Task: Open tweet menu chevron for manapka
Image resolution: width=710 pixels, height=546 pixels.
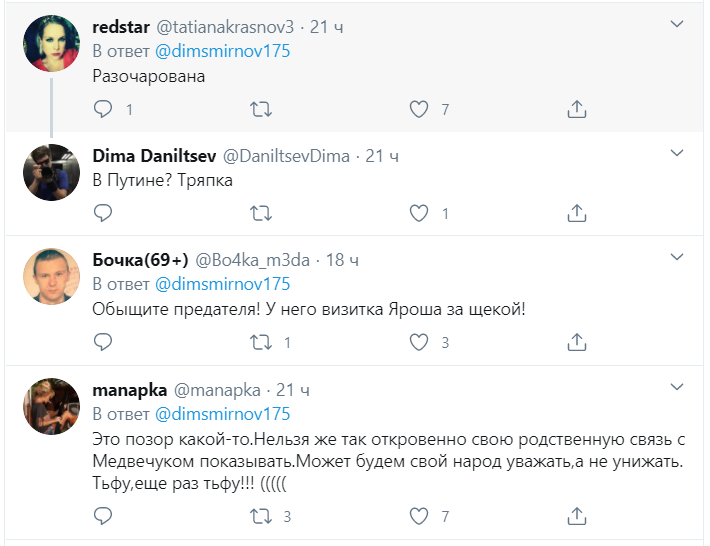Action: (677, 387)
